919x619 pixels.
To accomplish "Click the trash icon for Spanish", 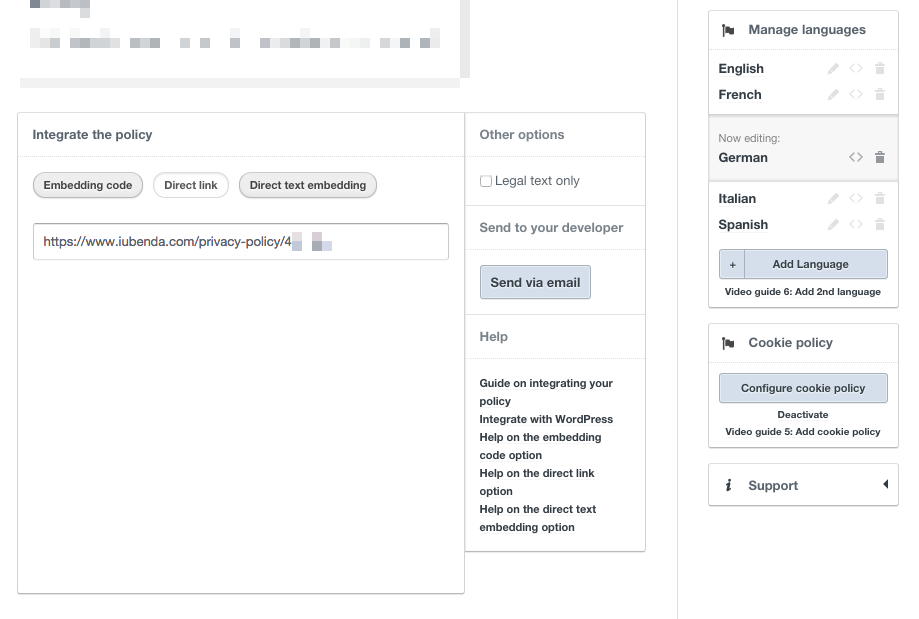I will click(880, 225).
